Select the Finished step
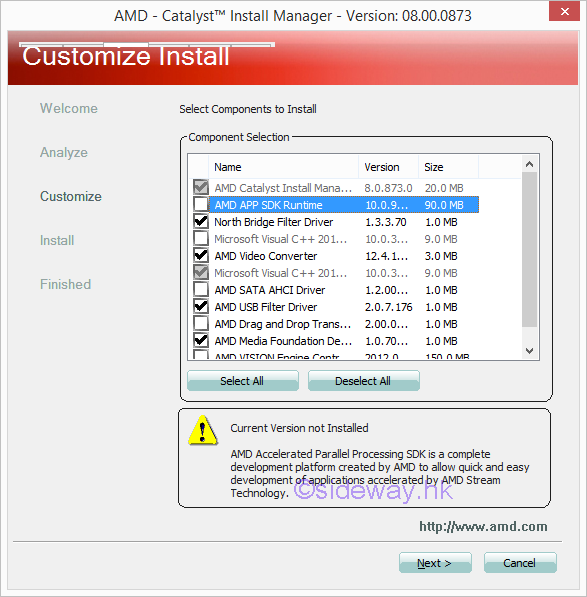Viewport: 587px width, 597px height. (65, 284)
